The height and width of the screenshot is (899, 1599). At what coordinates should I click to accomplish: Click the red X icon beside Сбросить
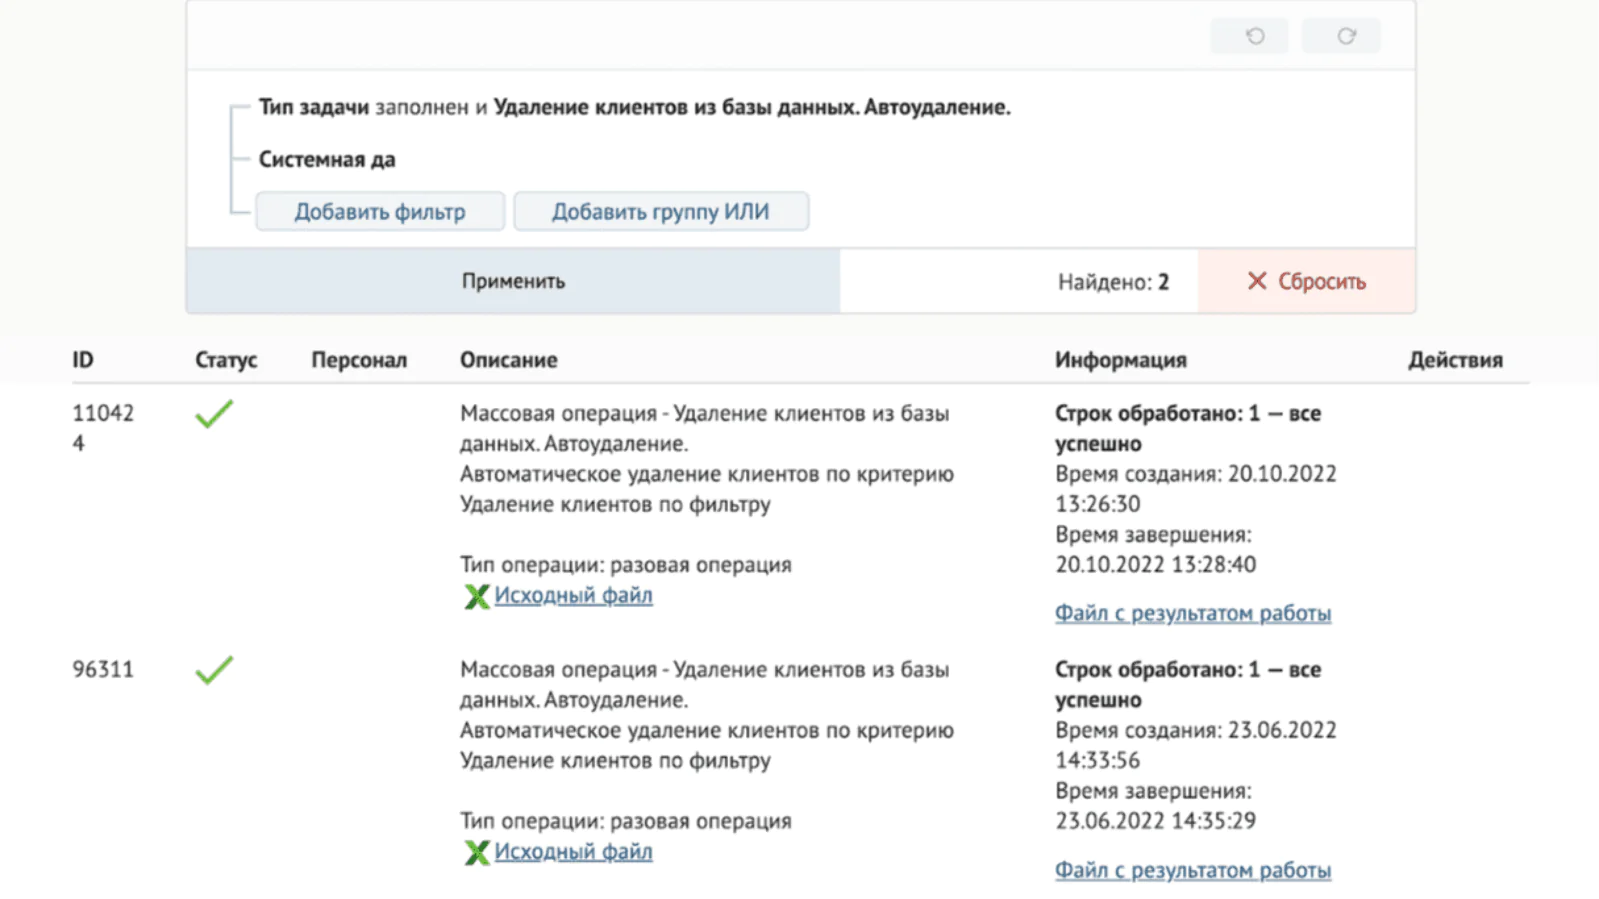(1257, 281)
